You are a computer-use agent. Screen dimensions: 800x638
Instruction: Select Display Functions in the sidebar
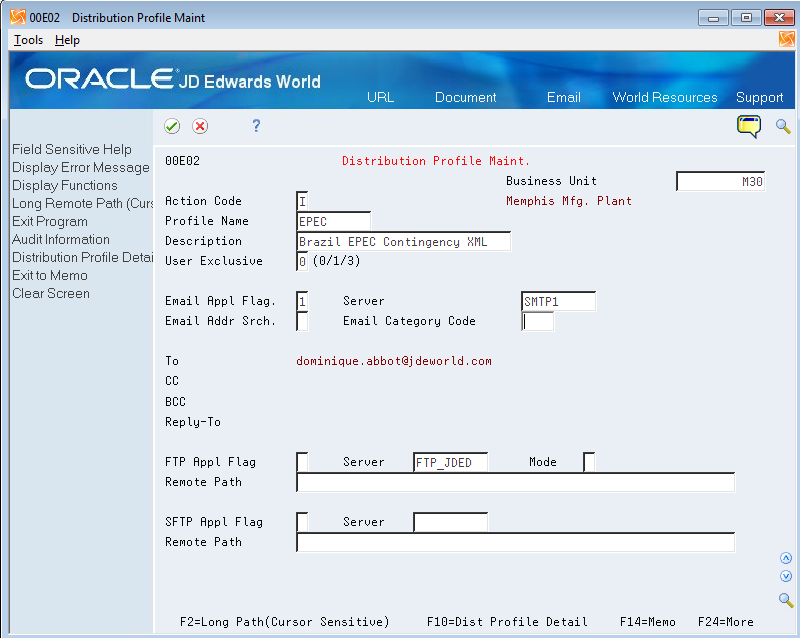point(65,185)
